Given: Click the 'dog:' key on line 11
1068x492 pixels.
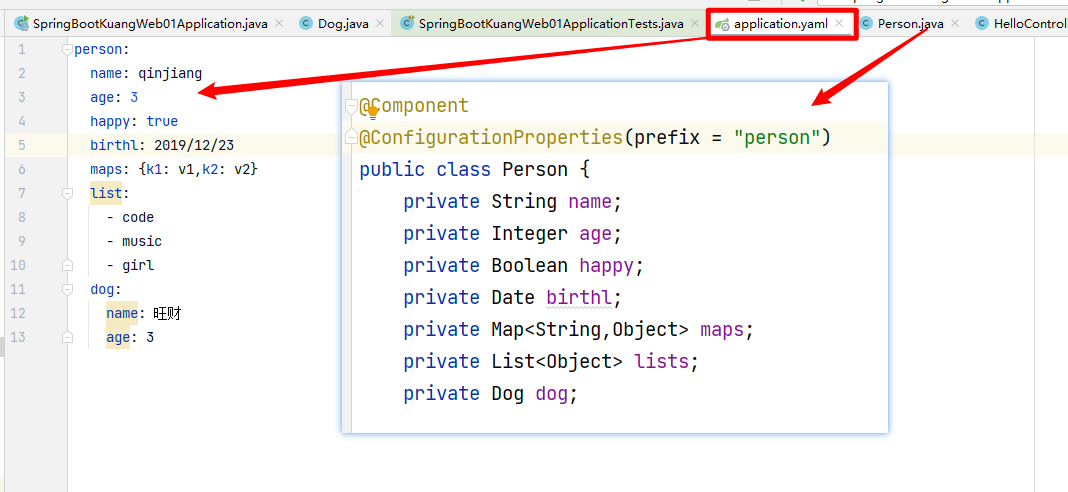Looking at the screenshot, I should (x=106, y=290).
